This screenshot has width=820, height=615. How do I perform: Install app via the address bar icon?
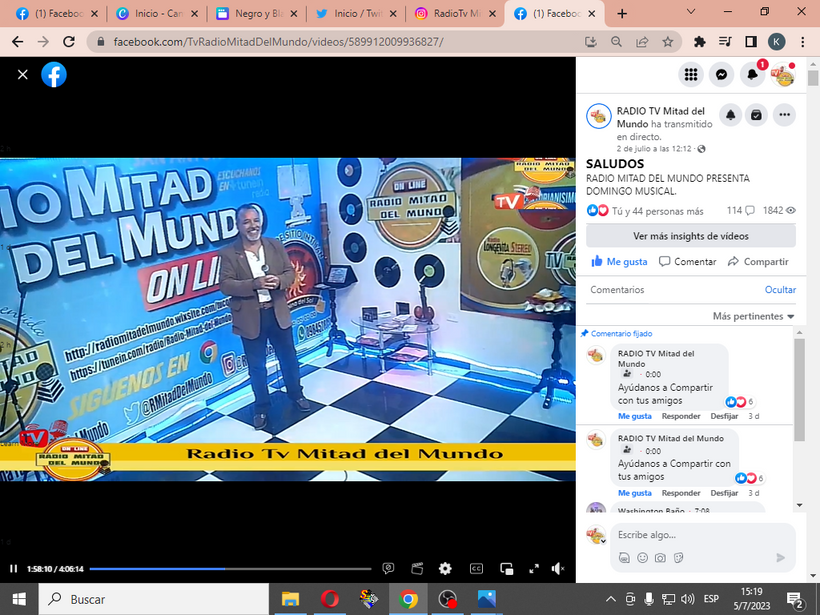pyautogui.click(x=591, y=42)
